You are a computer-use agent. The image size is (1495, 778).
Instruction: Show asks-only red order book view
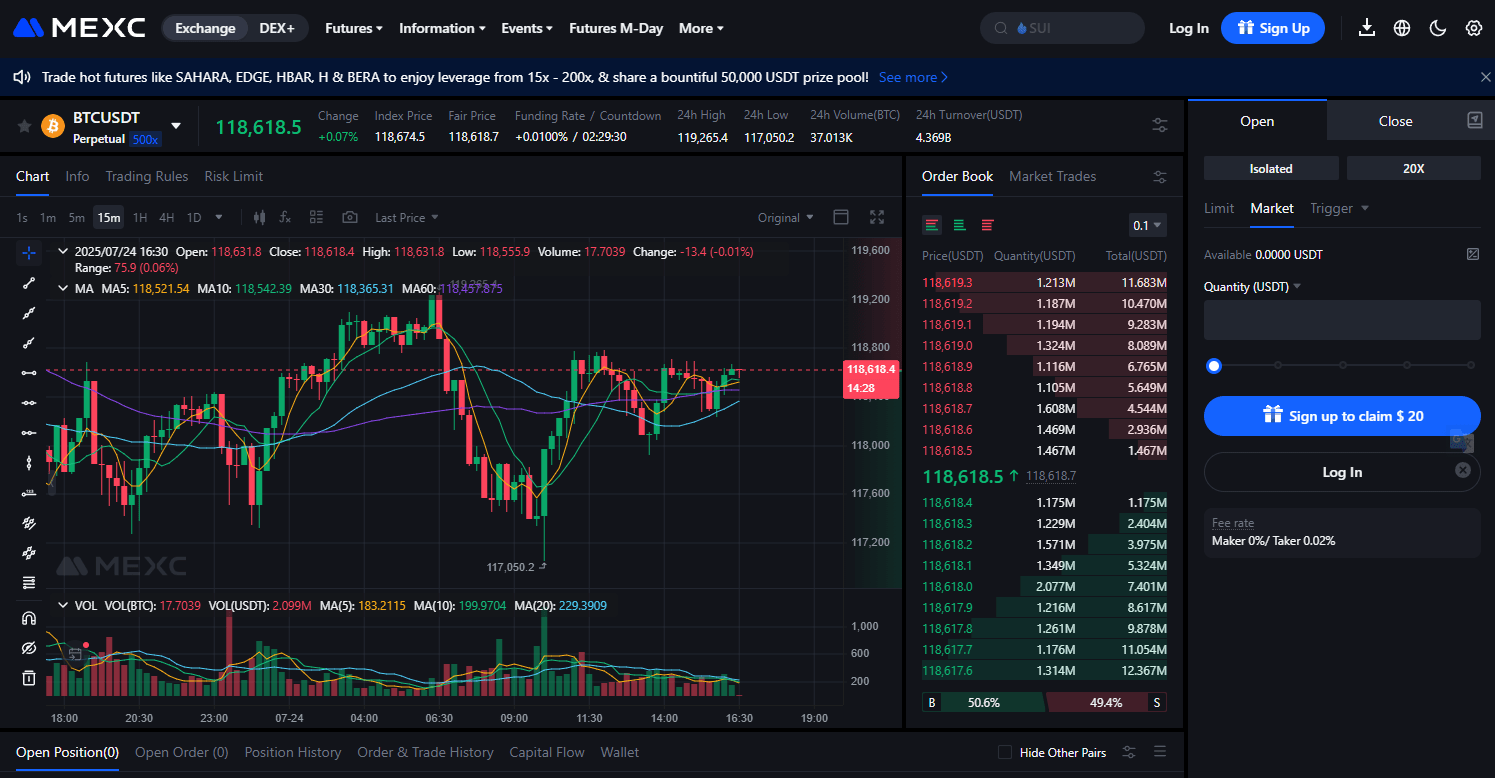pyautogui.click(x=988, y=225)
